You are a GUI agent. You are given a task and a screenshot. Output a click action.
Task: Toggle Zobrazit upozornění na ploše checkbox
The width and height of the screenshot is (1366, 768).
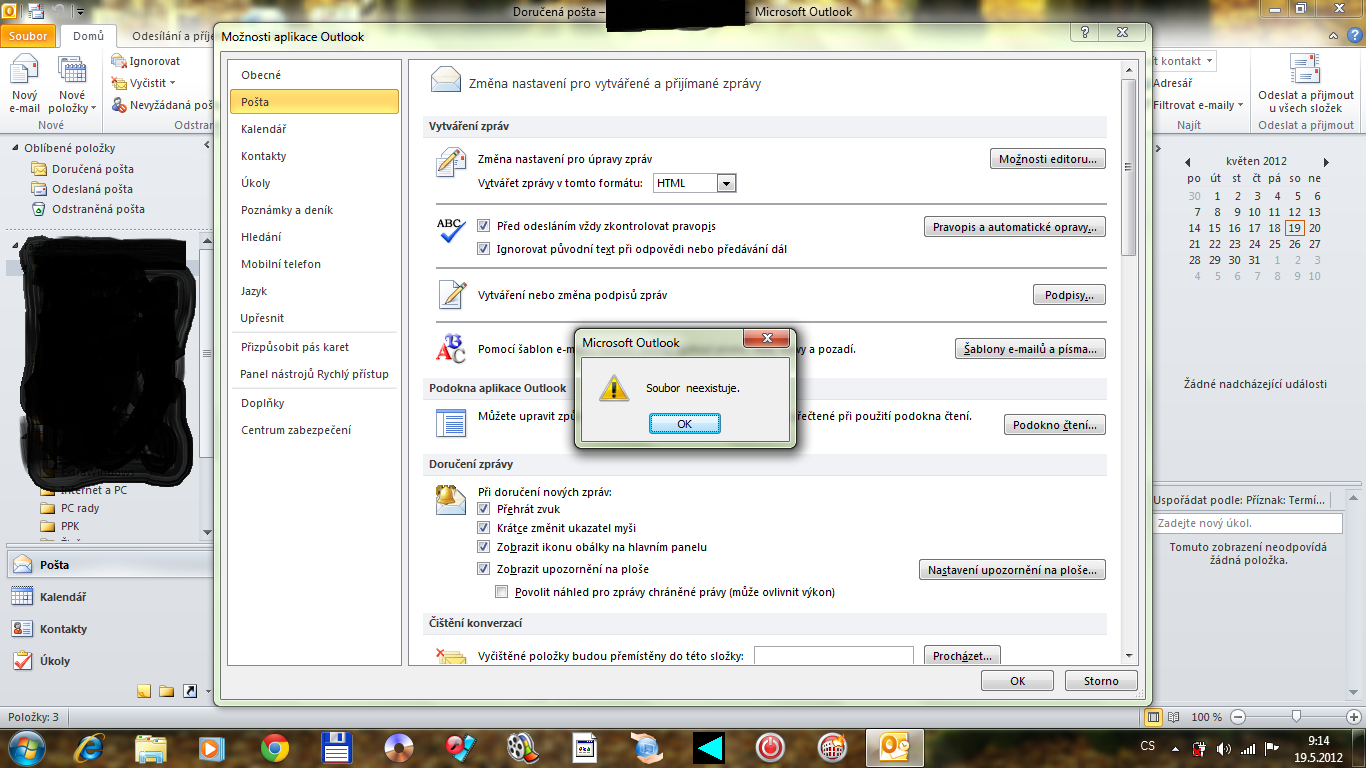point(484,569)
